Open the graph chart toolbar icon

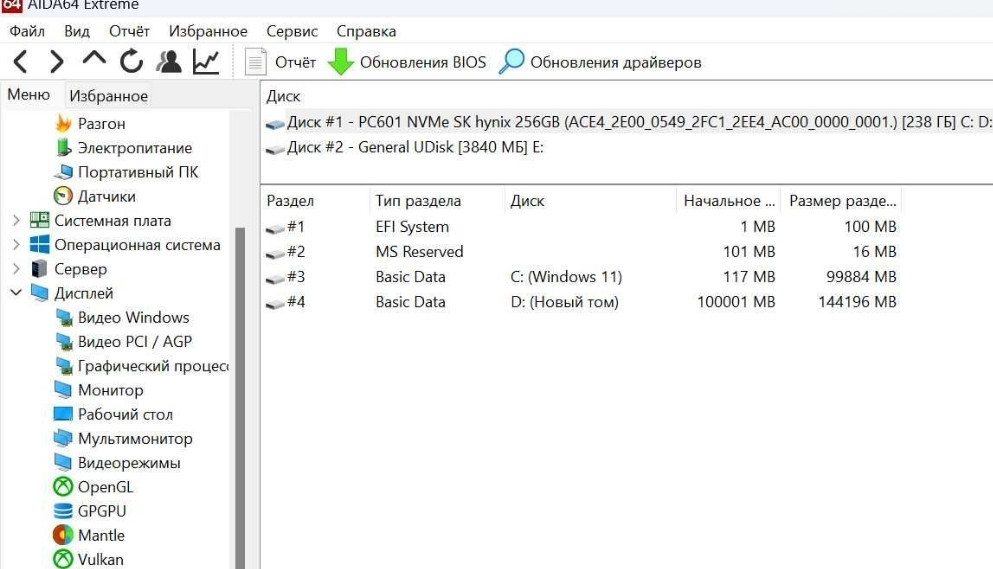point(206,61)
